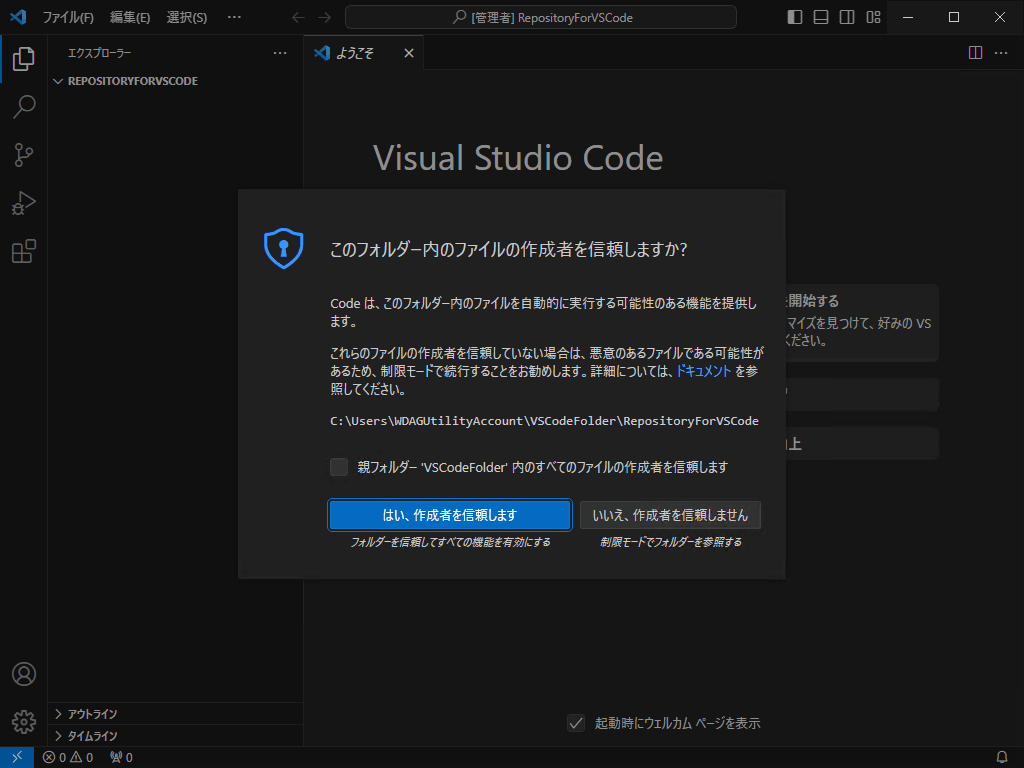
Task: Toggle bottom panel layout icon
Action: click(x=821, y=18)
